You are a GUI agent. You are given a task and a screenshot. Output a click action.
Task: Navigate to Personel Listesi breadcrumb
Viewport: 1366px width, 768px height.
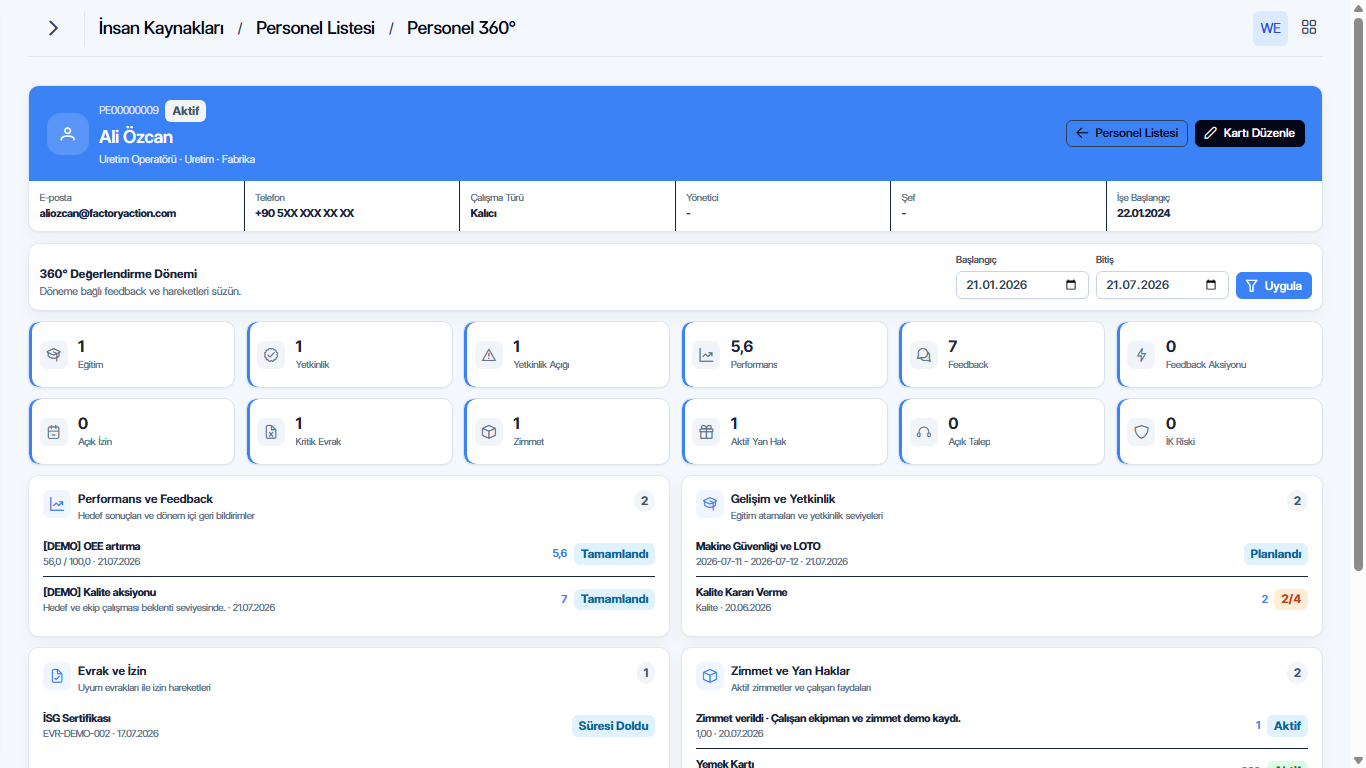click(x=315, y=28)
